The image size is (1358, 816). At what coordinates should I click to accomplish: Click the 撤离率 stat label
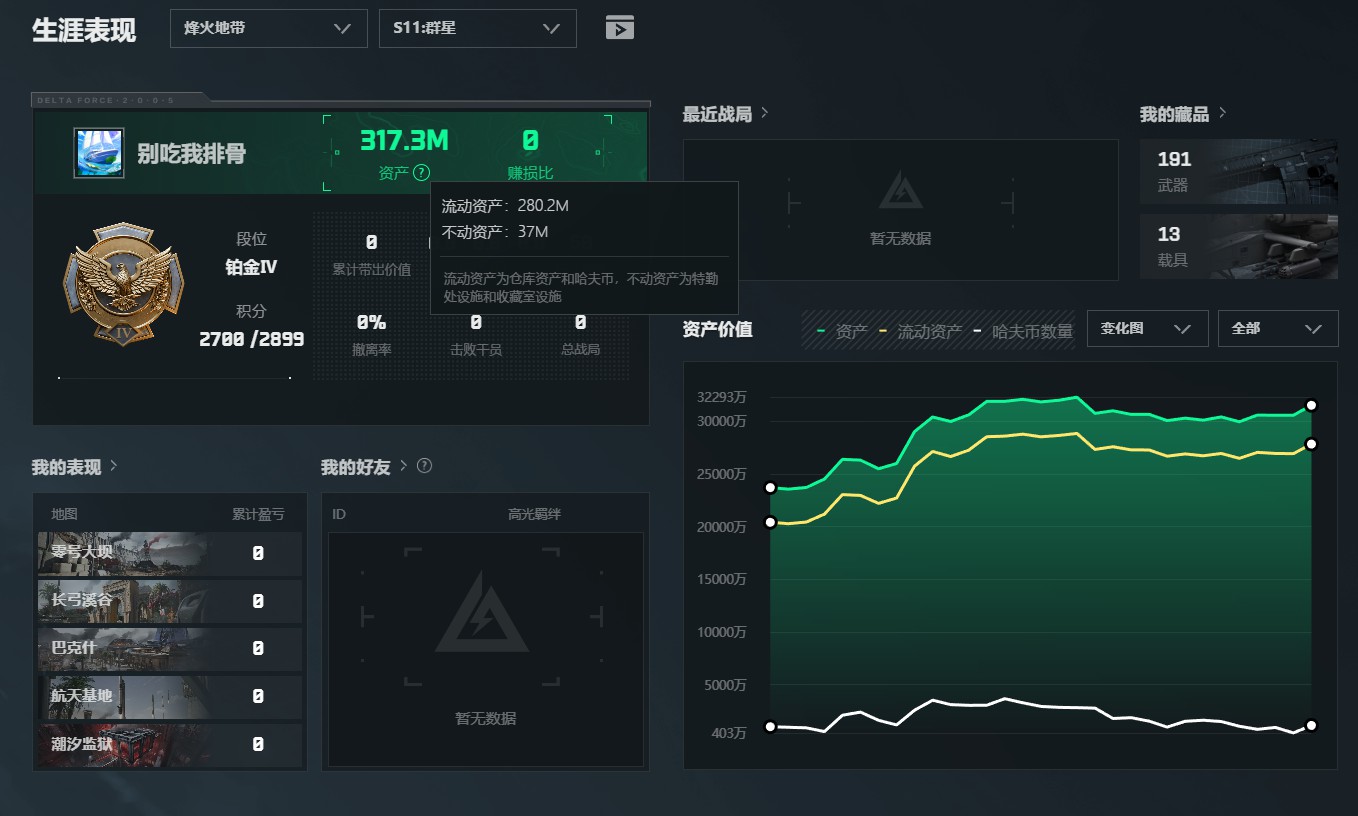372,350
